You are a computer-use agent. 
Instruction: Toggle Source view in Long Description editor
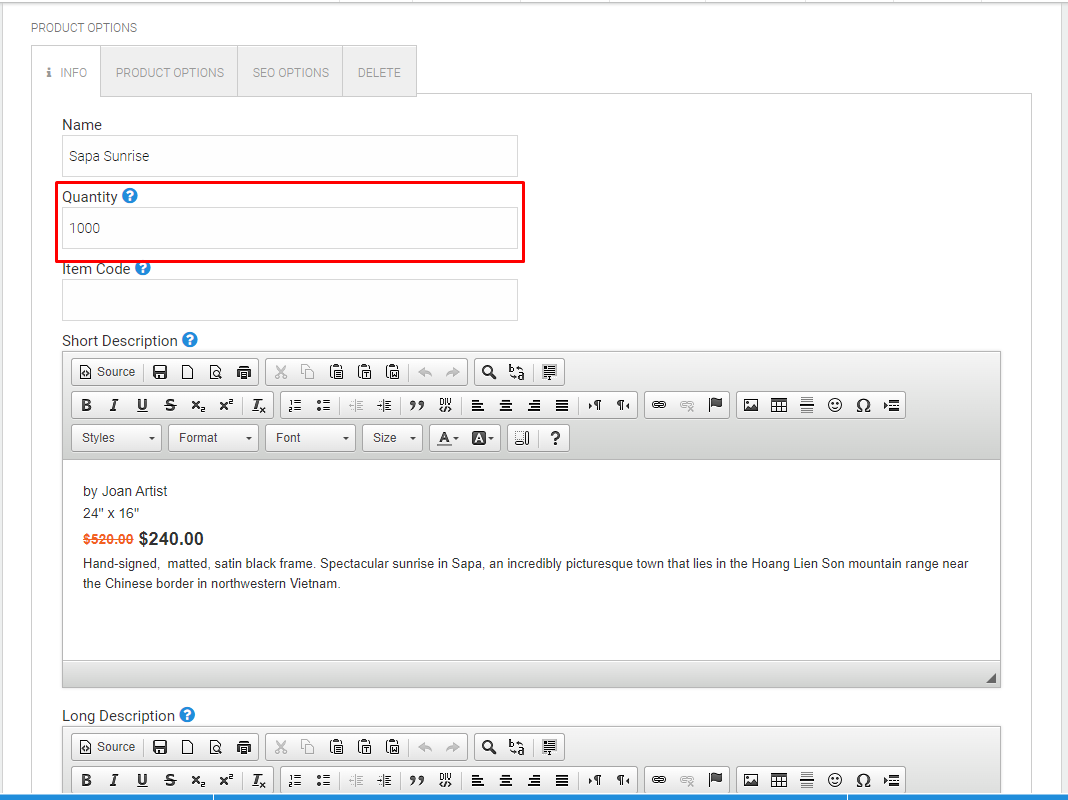pyautogui.click(x=108, y=747)
